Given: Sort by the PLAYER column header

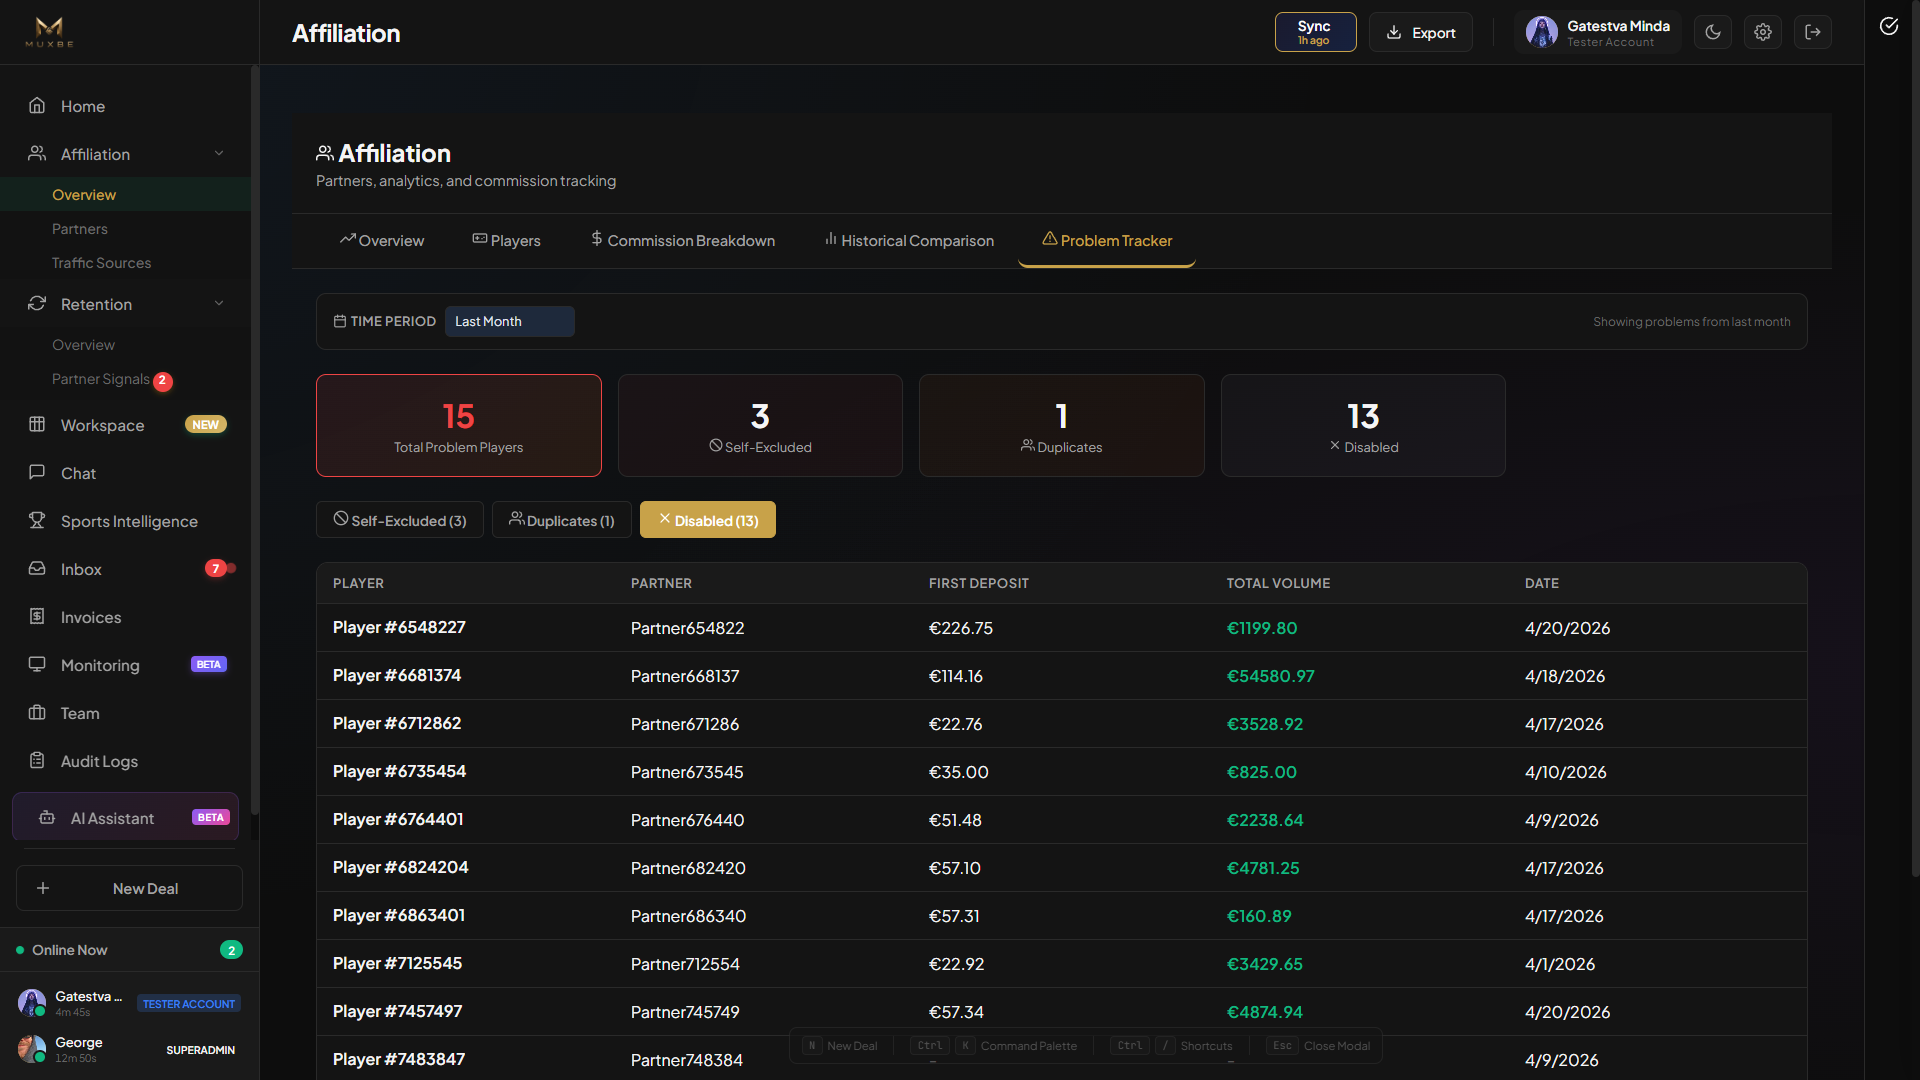Looking at the screenshot, I should click(358, 583).
